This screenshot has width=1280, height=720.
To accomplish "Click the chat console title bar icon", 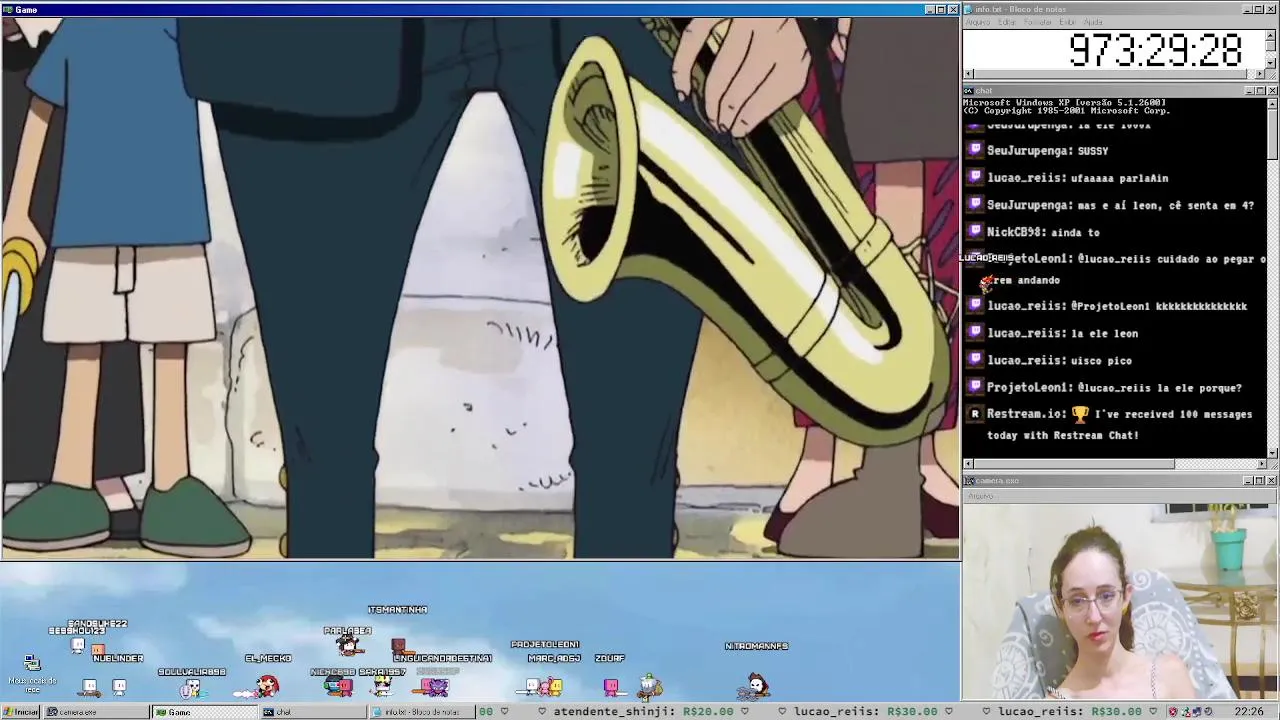I will coord(968,91).
